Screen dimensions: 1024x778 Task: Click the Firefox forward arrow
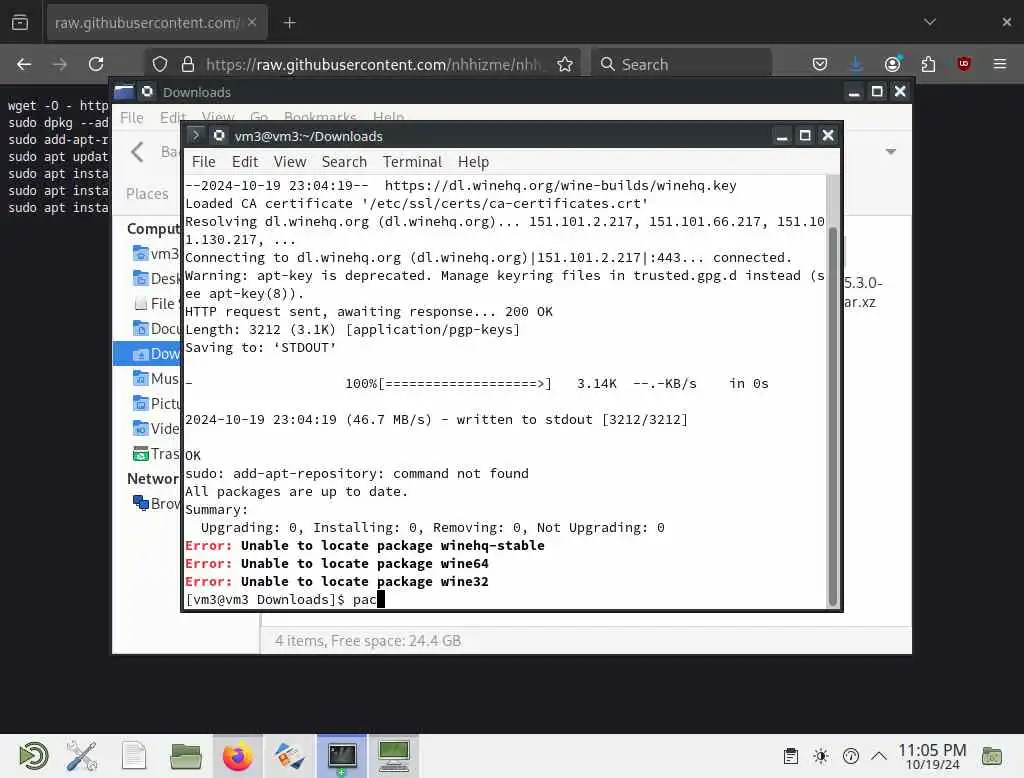tap(59, 64)
